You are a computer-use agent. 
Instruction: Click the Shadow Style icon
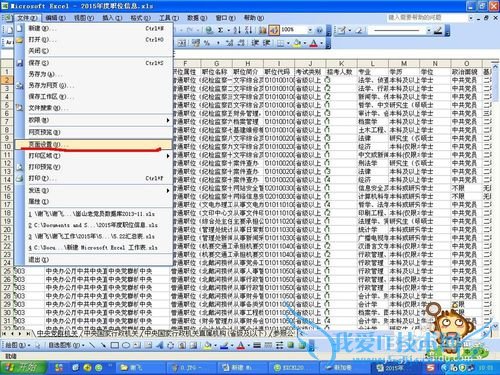pyautogui.click(x=291, y=345)
